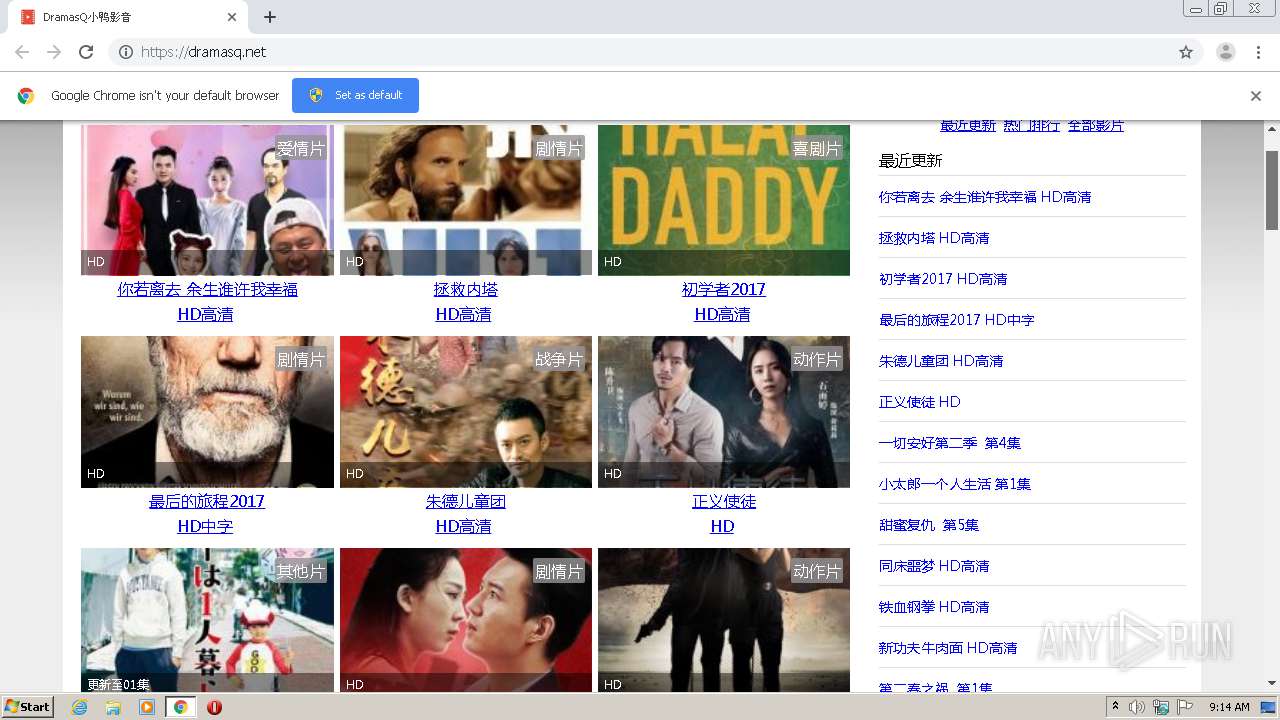Set Chrome as default browser
The height and width of the screenshot is (720, 1280).
click(x=355, y=95)
